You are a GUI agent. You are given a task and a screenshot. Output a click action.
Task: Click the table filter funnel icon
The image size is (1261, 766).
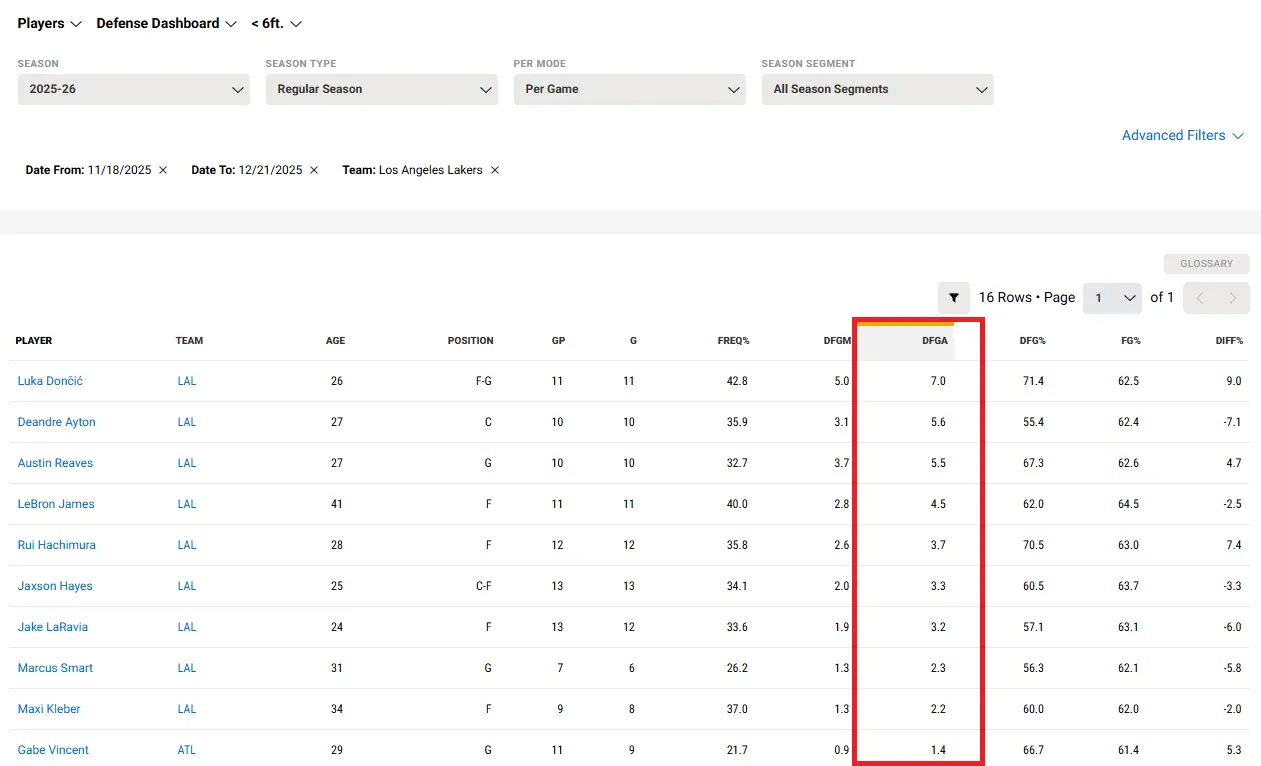(954, 298)
